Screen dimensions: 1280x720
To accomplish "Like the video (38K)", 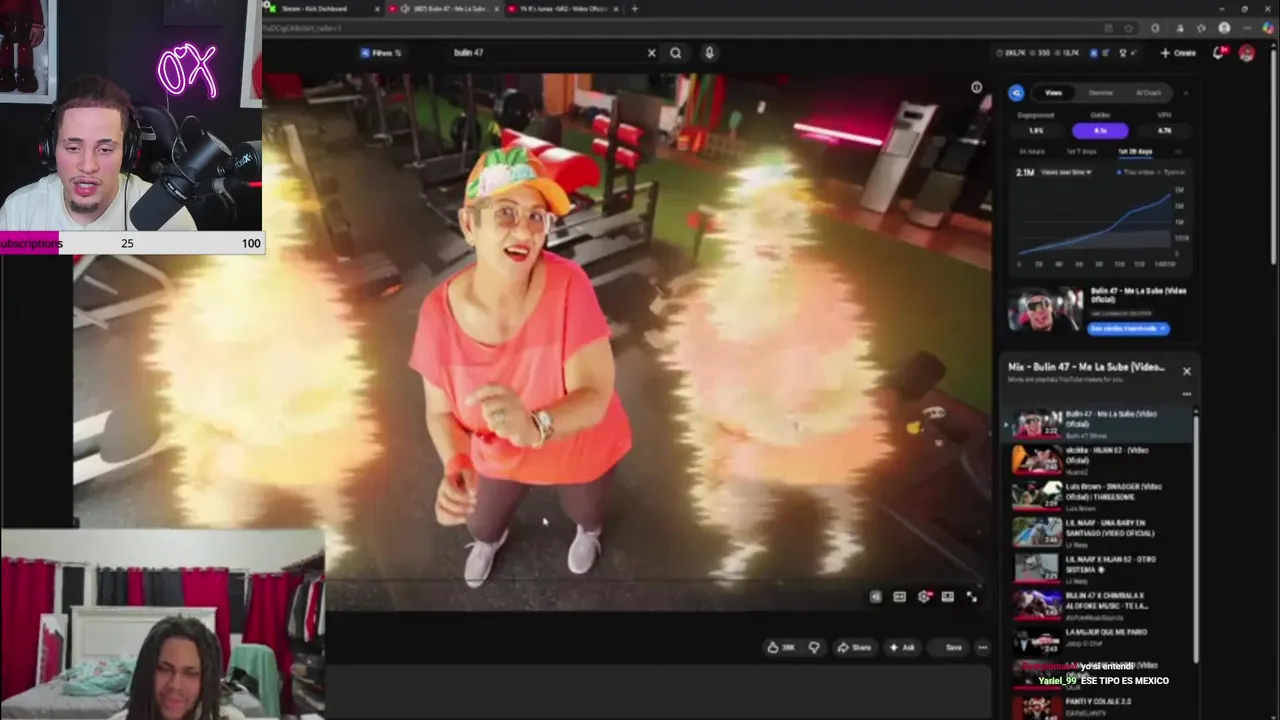I will coord(781,648).
